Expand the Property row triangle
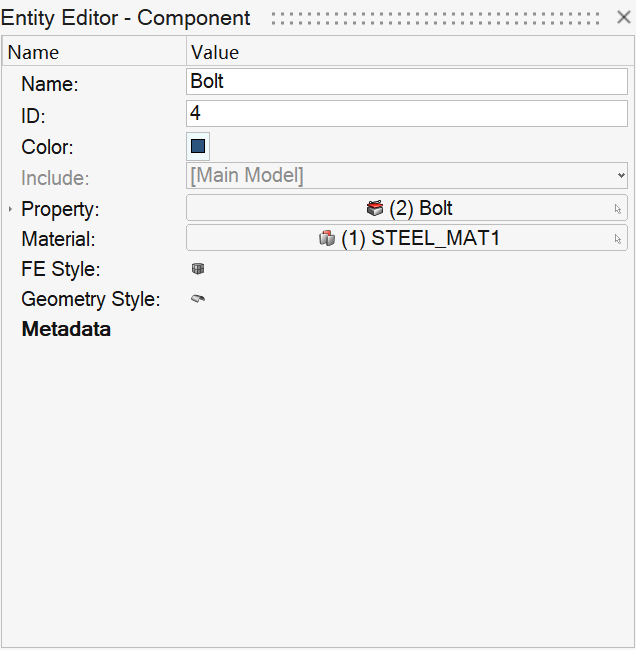Screen dimensions: 636x650 tap(10, 209)
